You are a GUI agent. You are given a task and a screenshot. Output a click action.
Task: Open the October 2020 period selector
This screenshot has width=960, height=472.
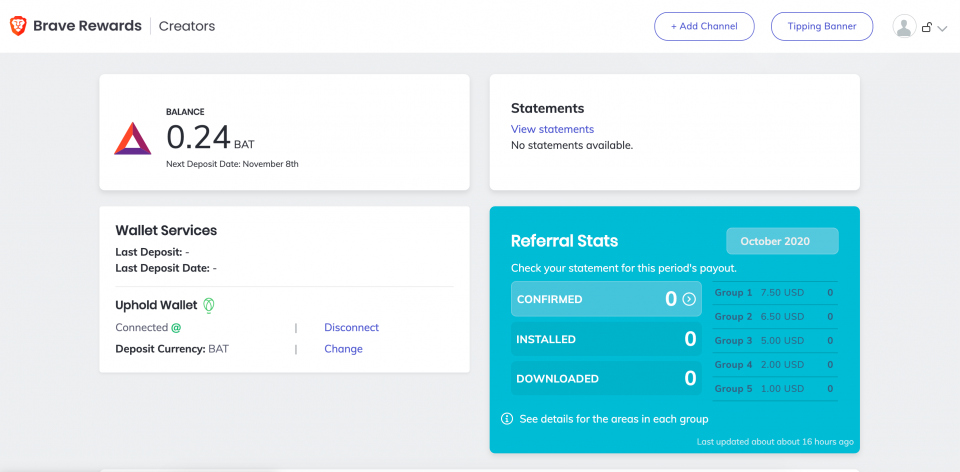pyautogui.click(x=782, y=241)
